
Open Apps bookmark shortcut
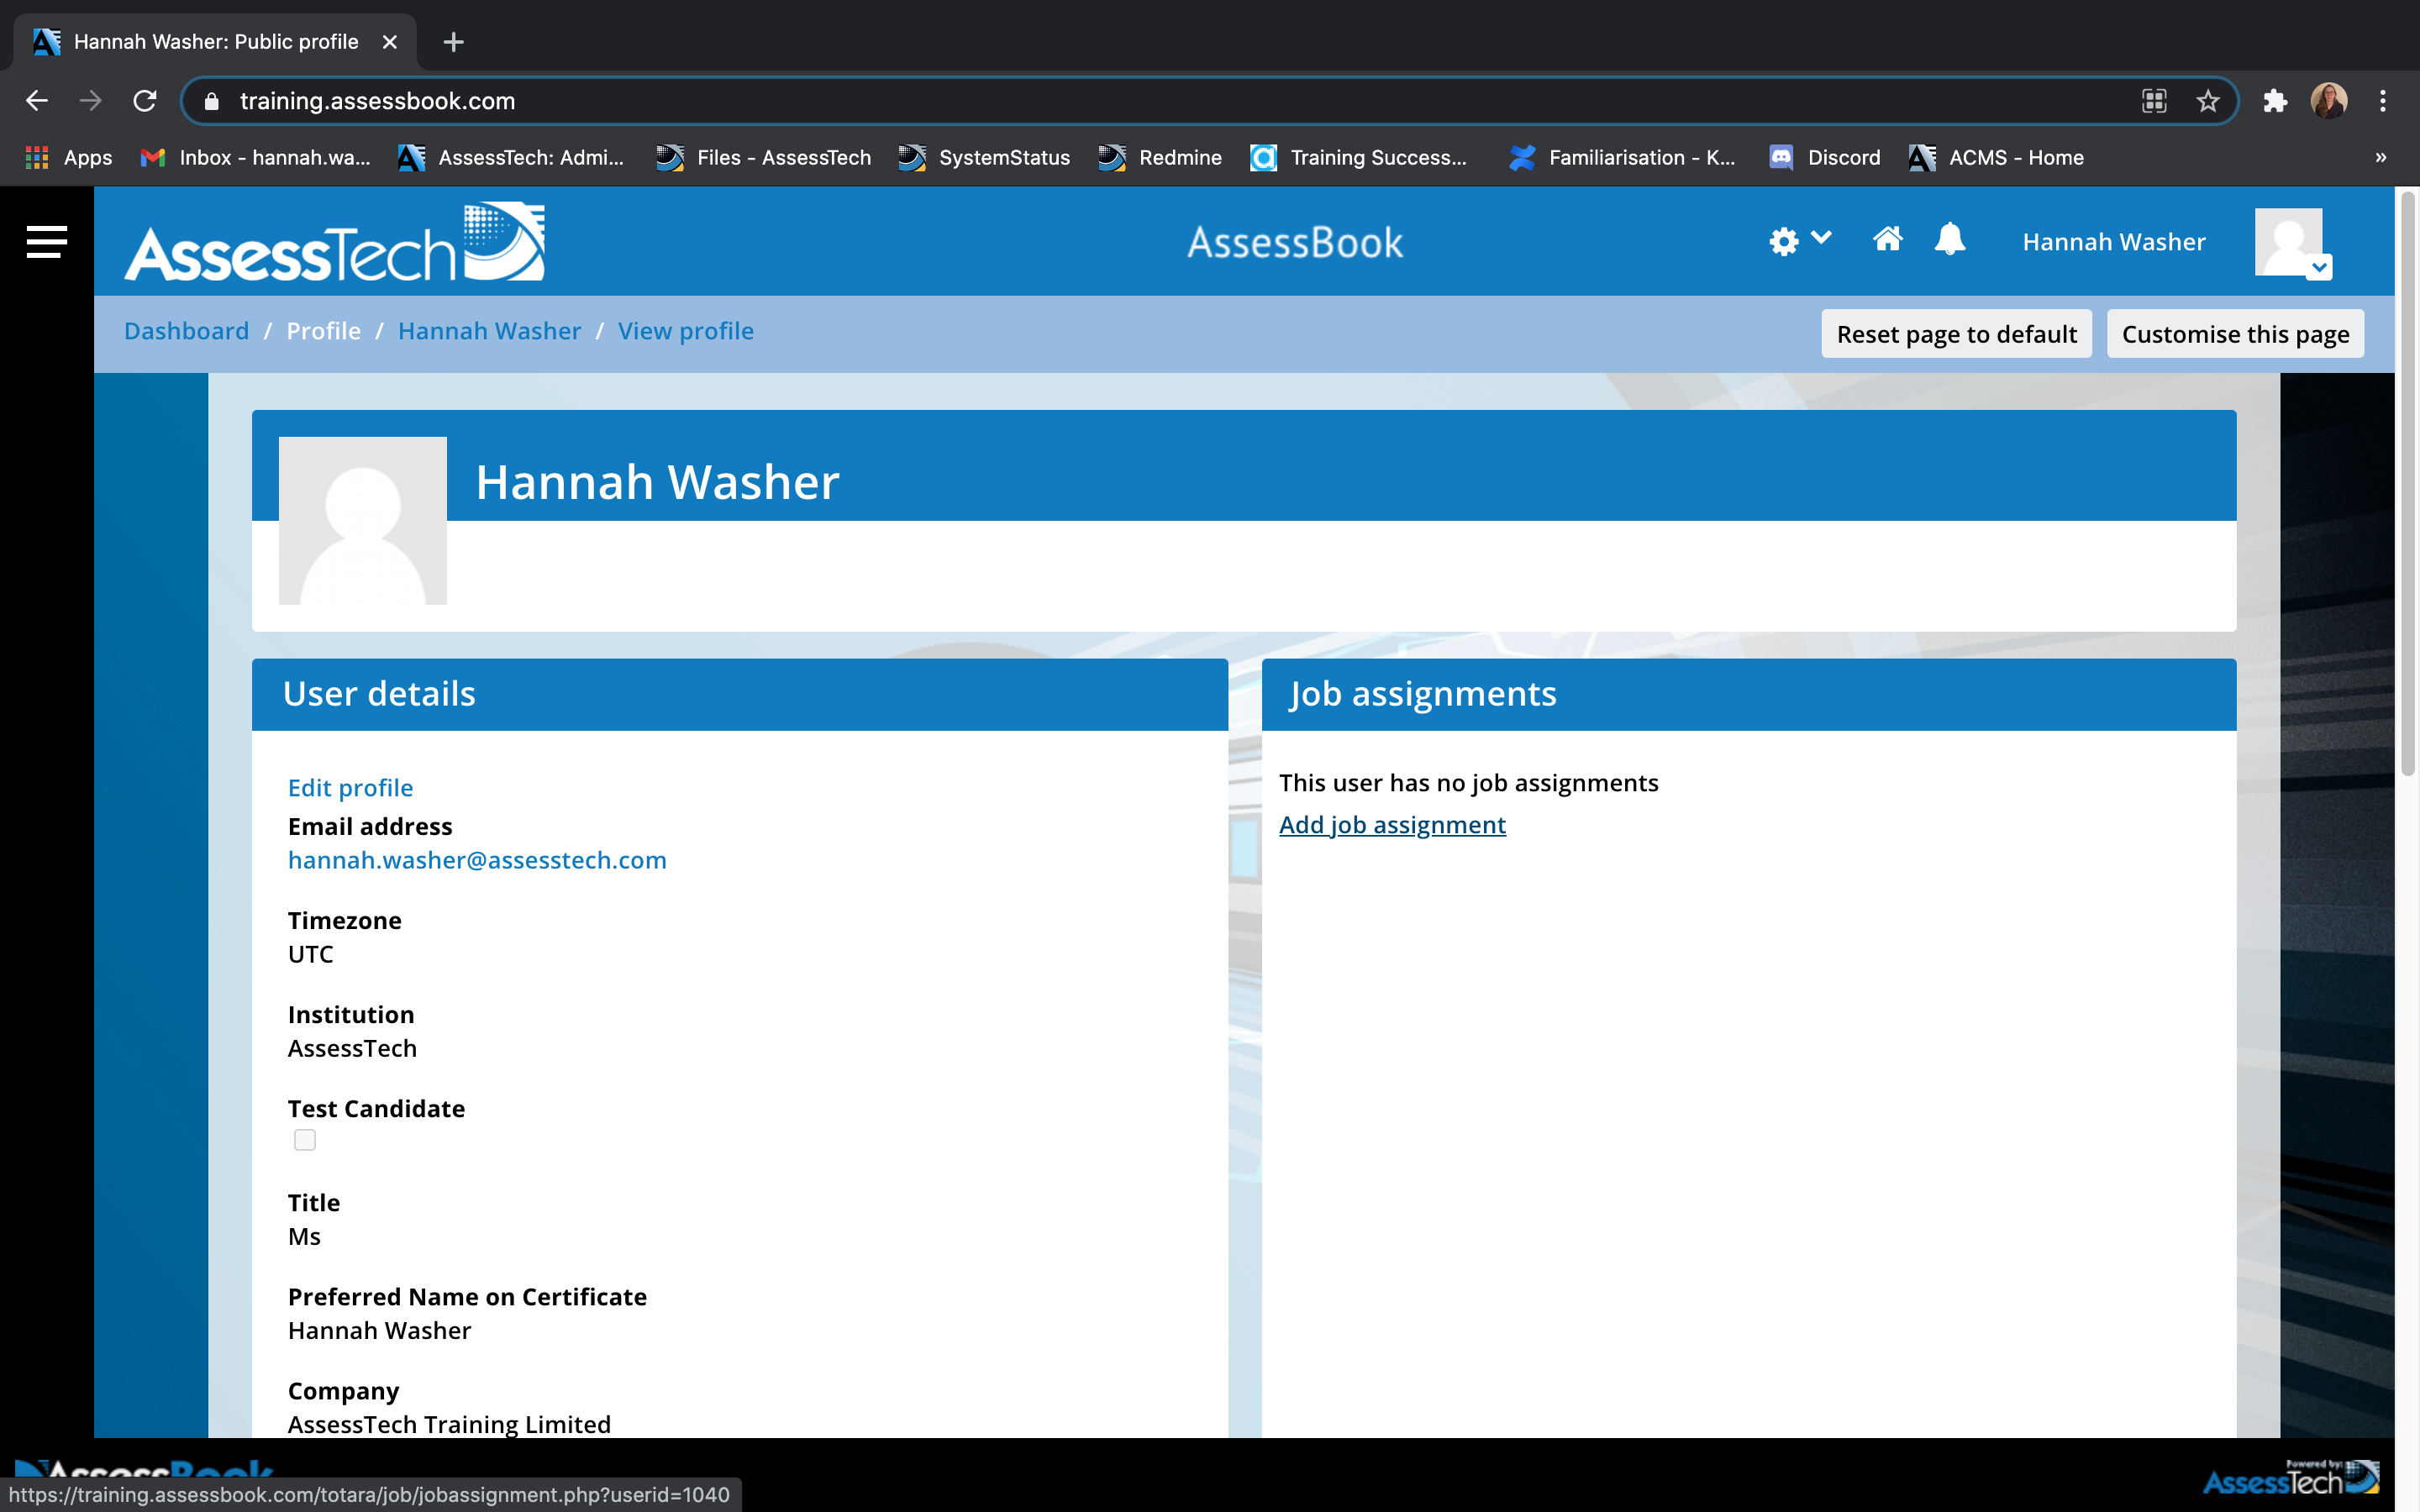tap(68, 157)
